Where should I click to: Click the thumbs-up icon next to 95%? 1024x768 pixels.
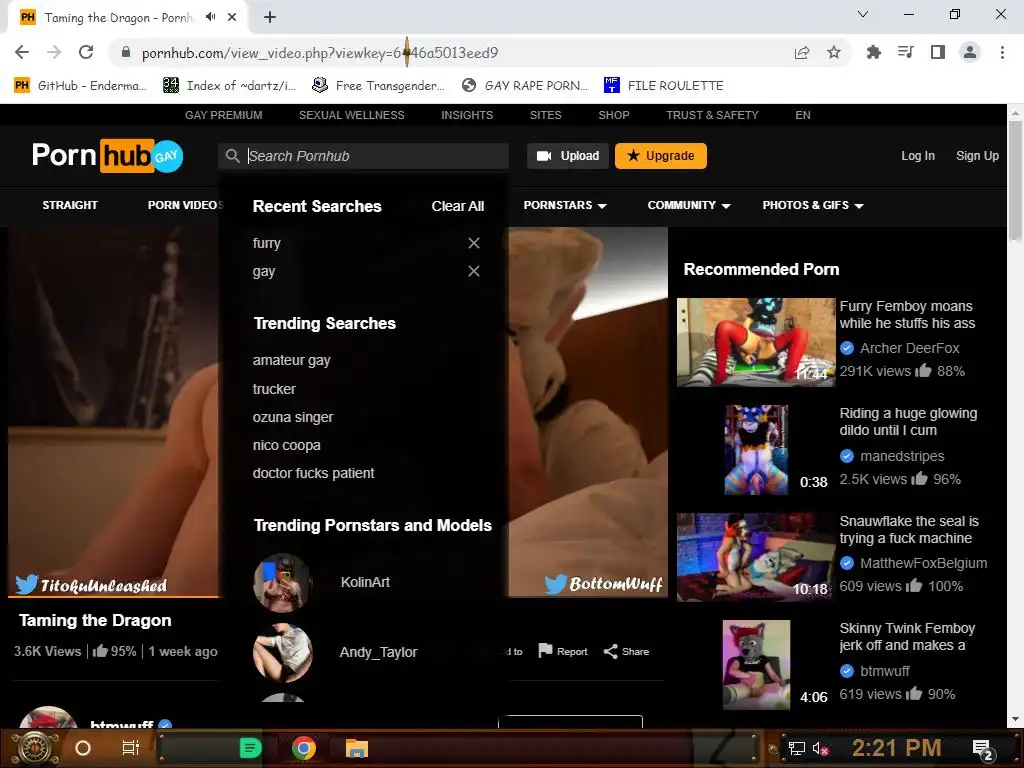[x=100, y=650]
